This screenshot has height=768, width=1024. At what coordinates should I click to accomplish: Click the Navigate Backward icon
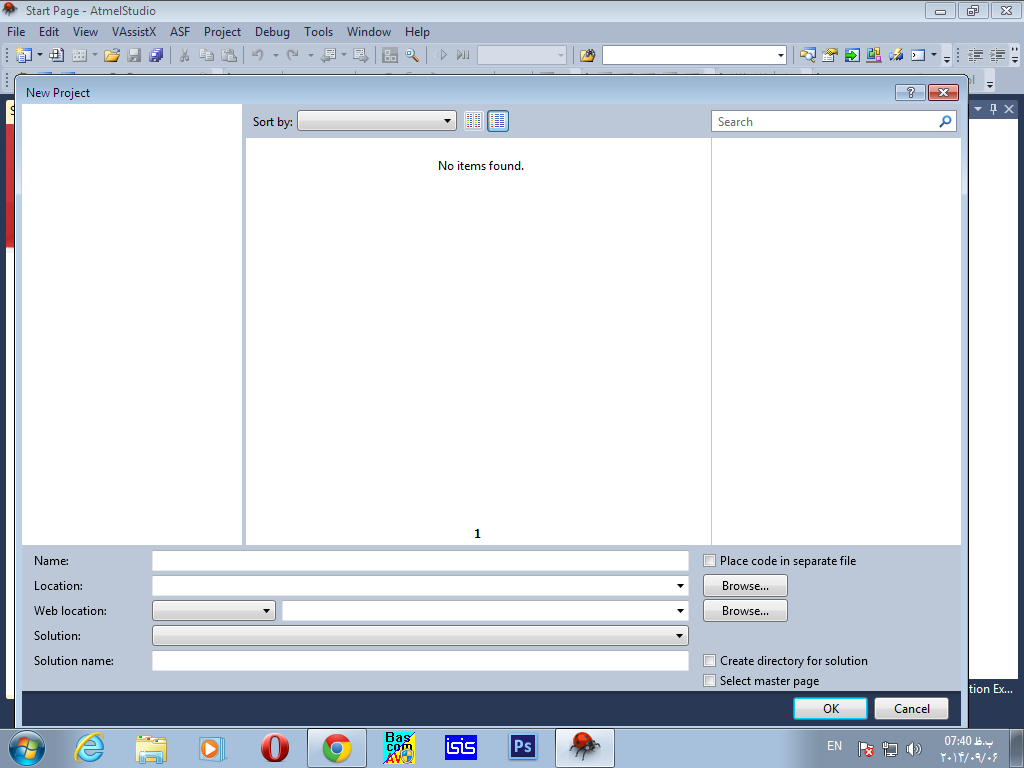tap(328, 56)
